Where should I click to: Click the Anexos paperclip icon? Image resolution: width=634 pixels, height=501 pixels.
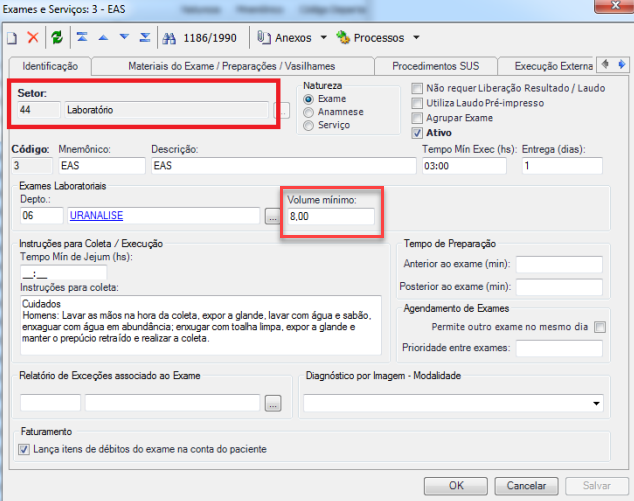264,38
